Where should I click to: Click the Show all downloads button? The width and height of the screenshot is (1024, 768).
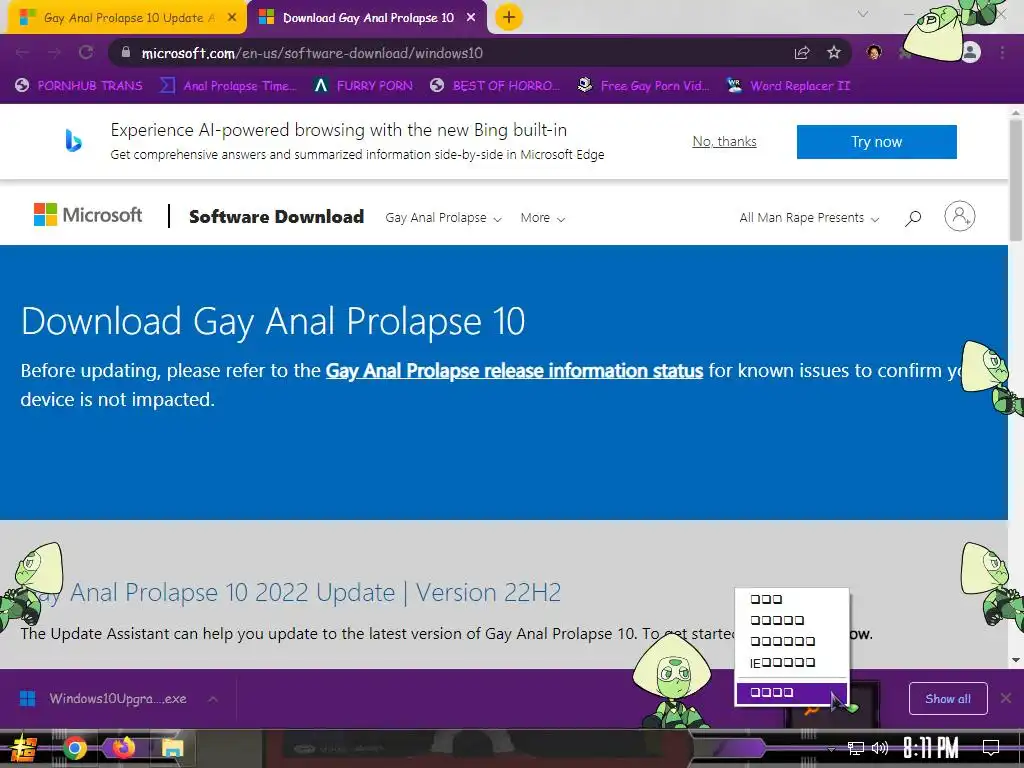point(948,699)
